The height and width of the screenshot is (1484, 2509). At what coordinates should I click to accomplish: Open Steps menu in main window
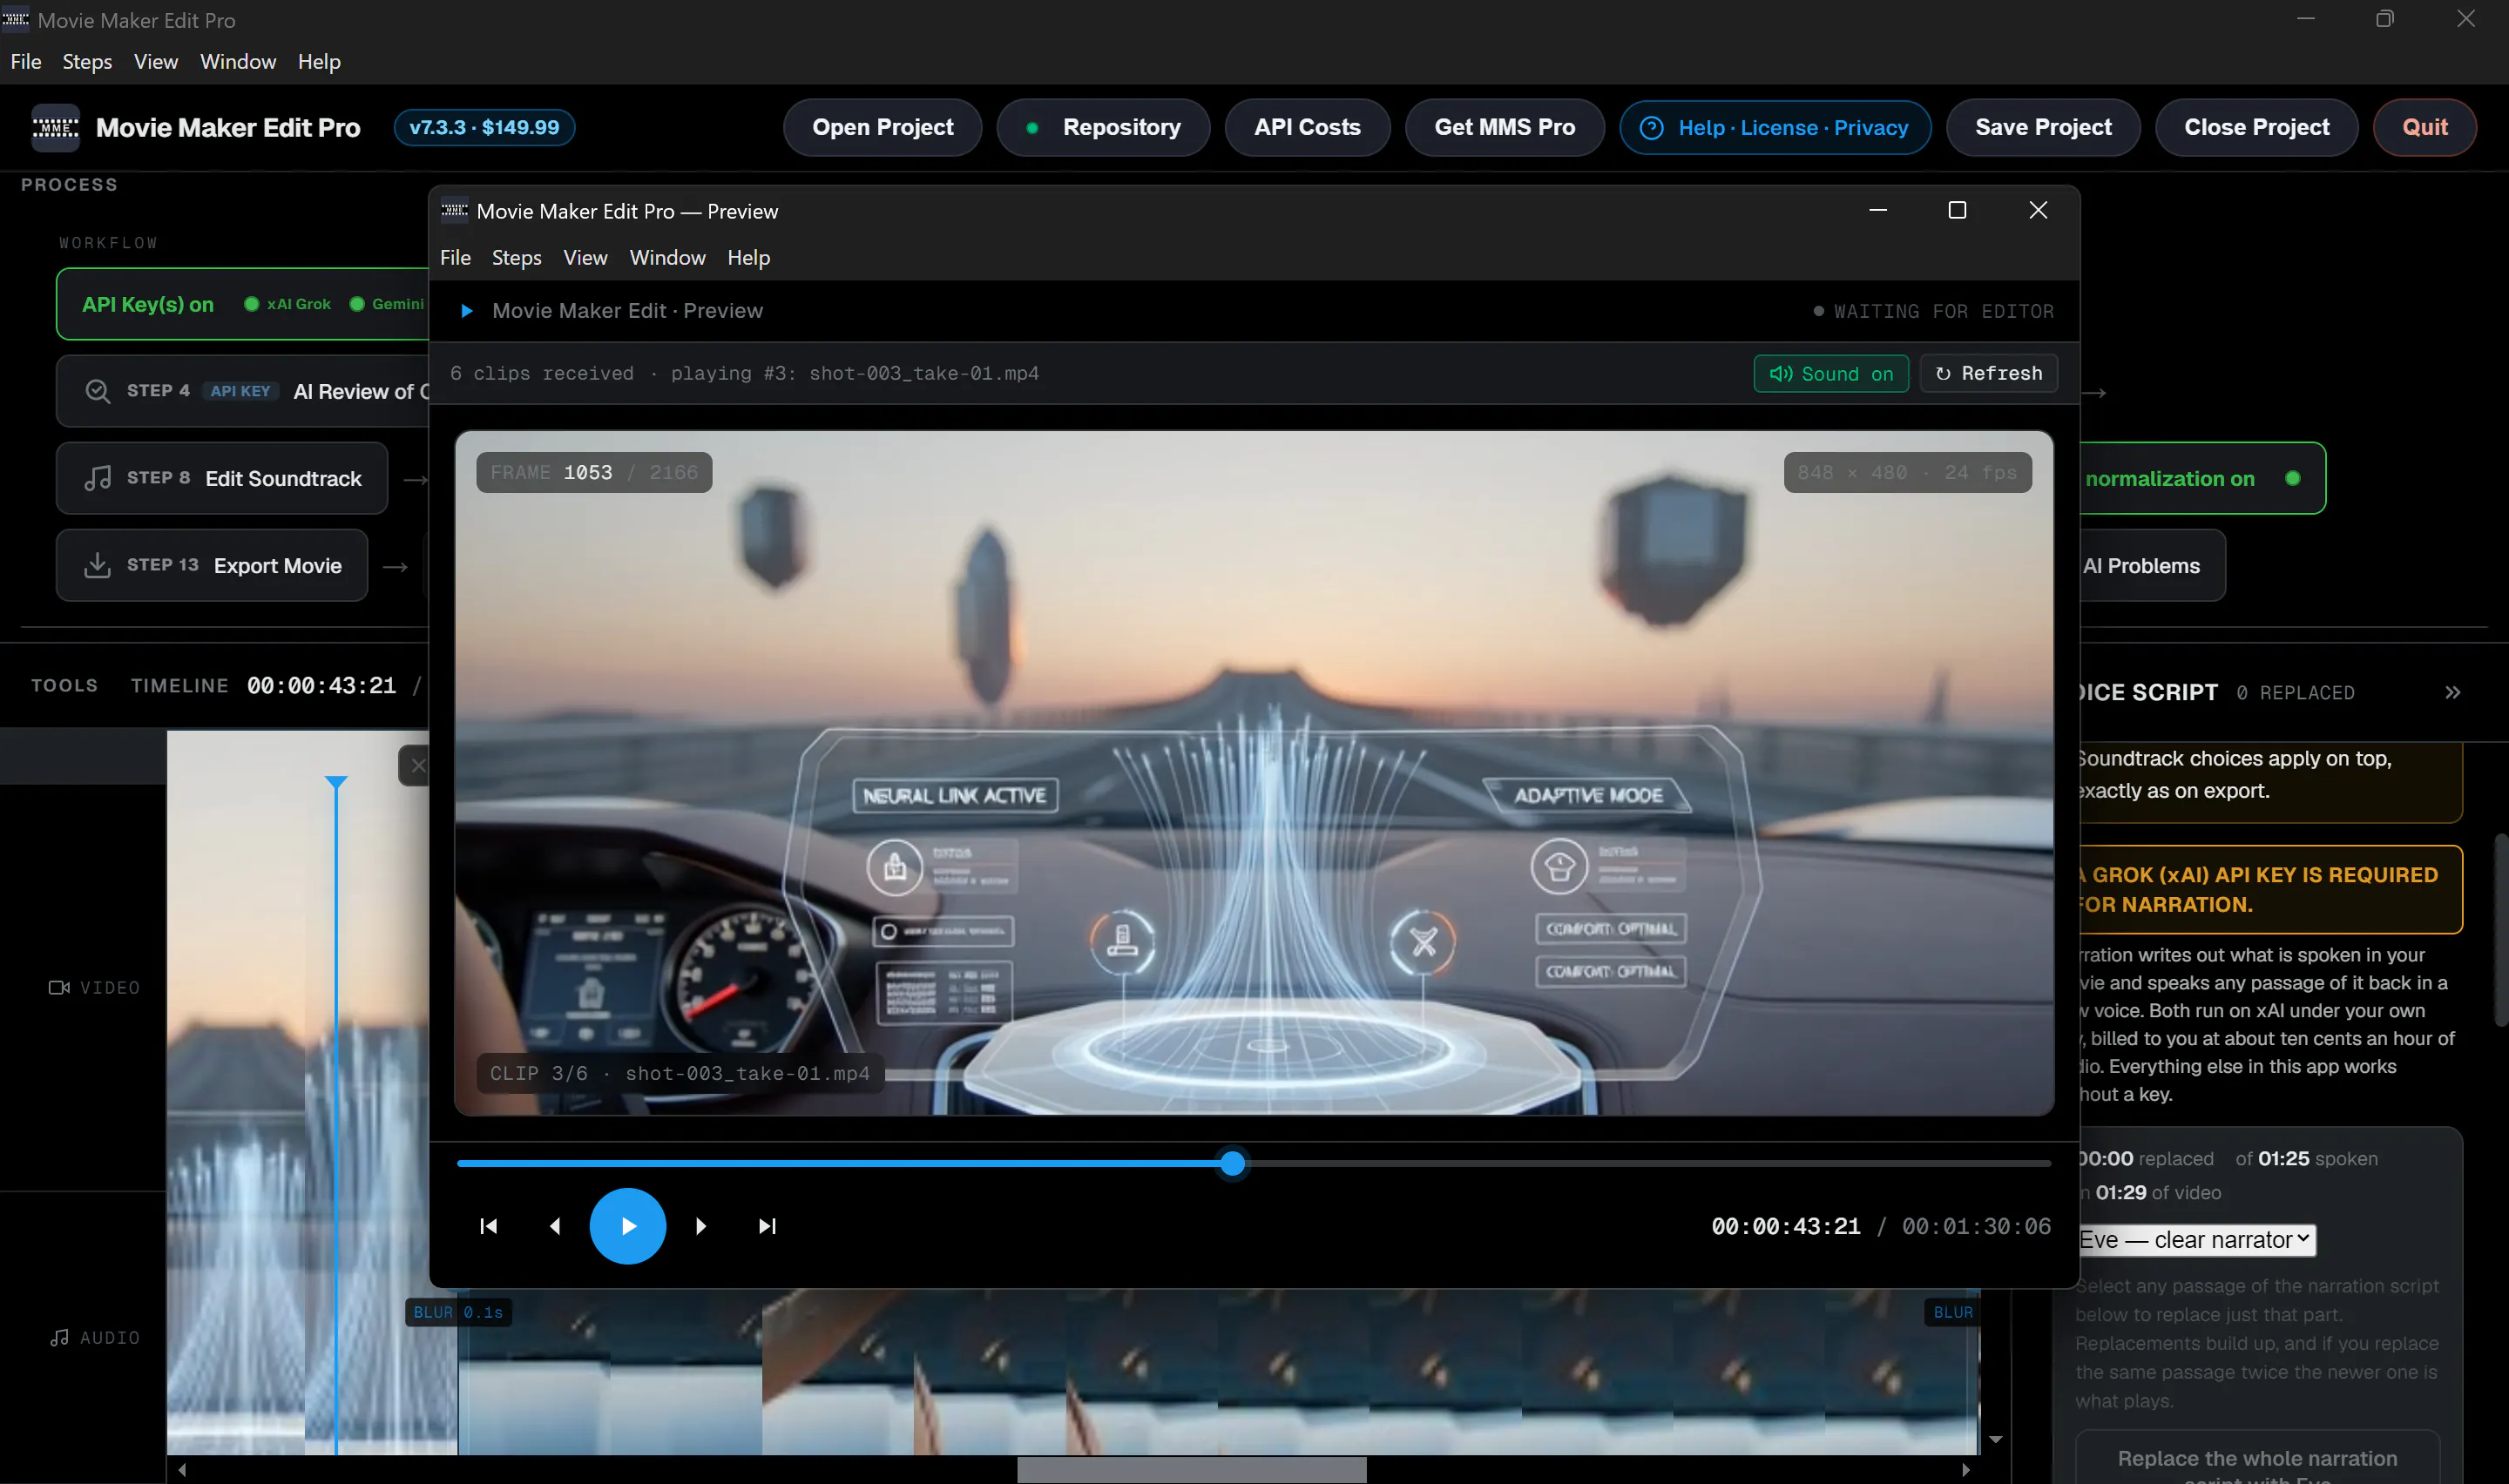[87, 61]
